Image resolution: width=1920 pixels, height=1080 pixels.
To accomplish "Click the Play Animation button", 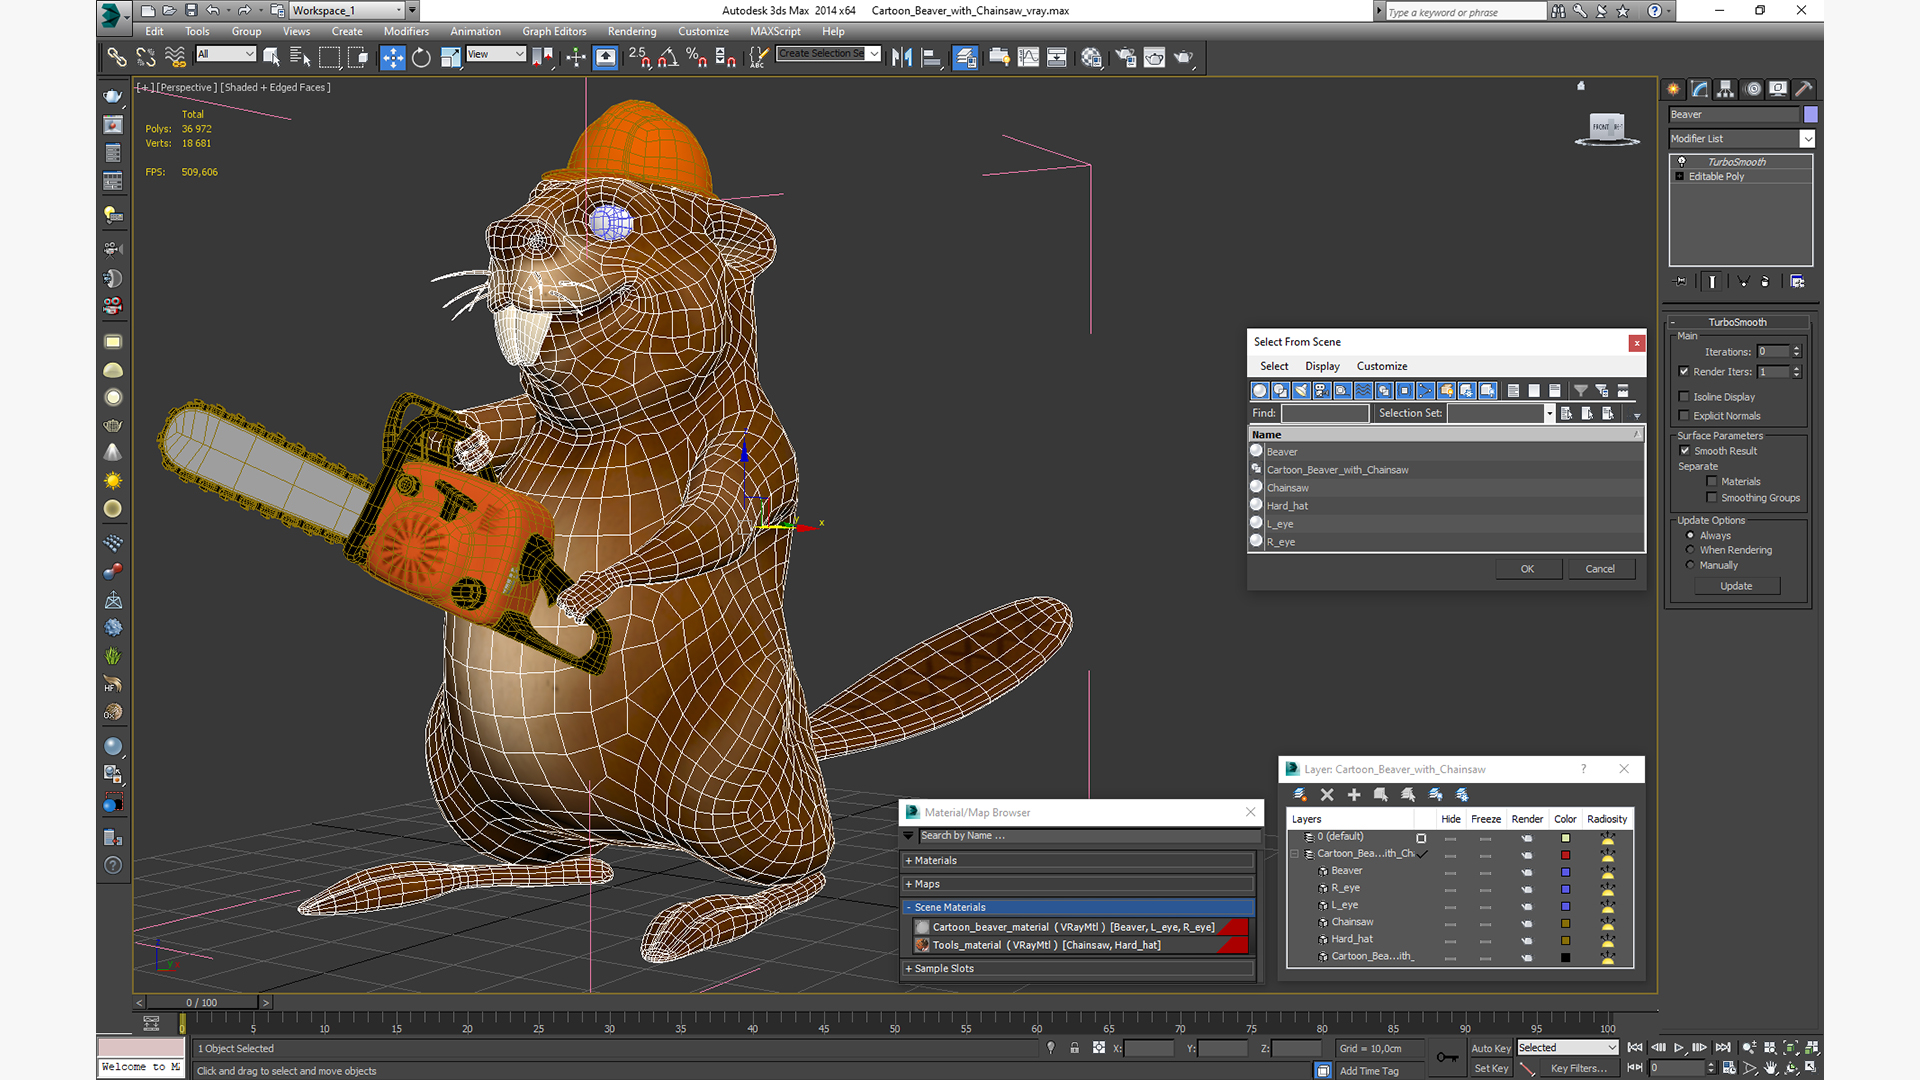I will click(1679, 1048).
